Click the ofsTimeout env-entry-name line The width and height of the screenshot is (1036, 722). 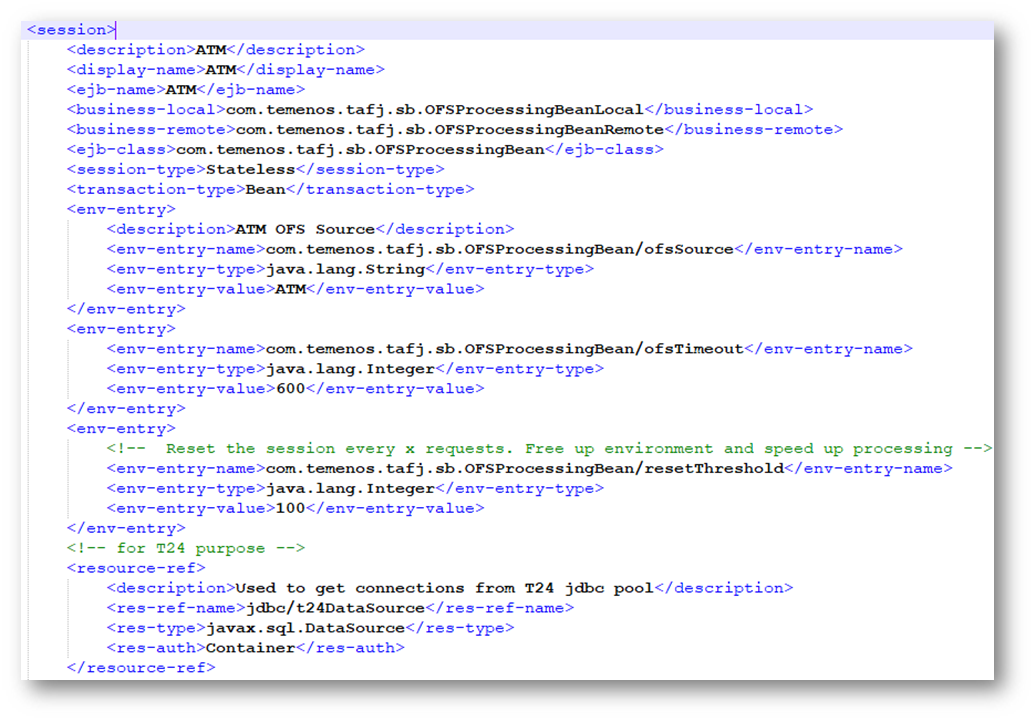coord(509,349)
